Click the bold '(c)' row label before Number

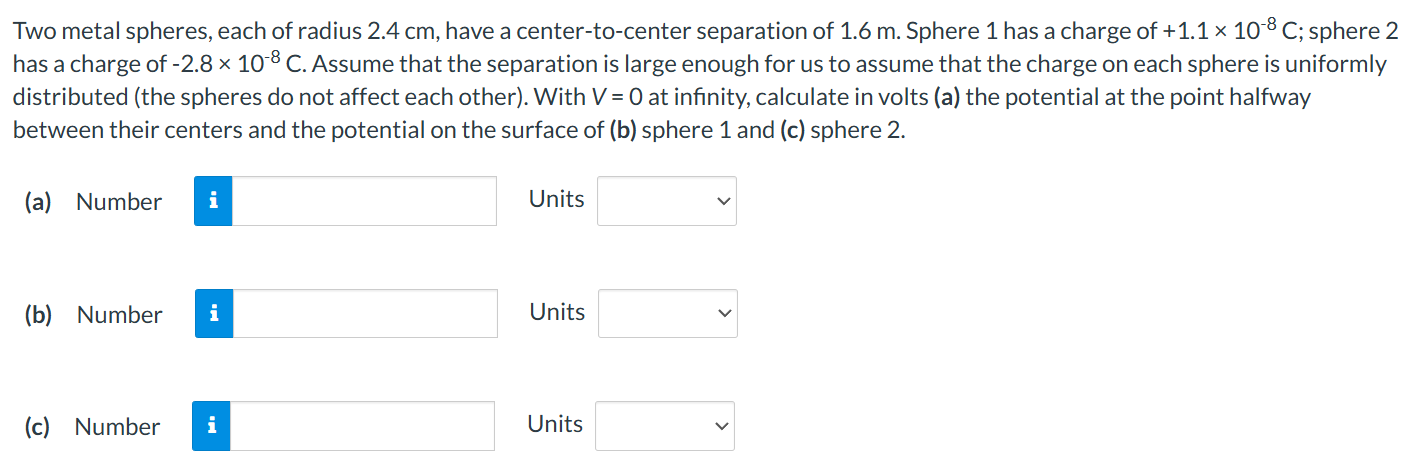(37, 427)
